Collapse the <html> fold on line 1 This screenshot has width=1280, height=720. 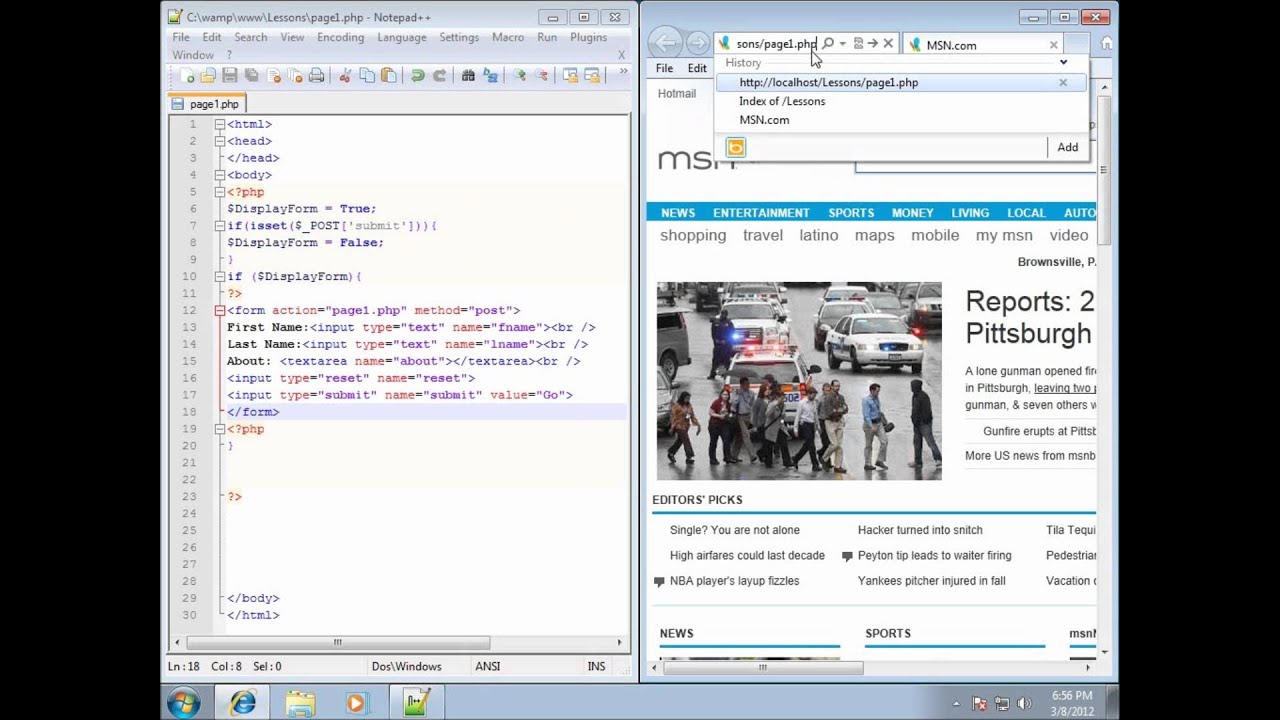point(219,124)
